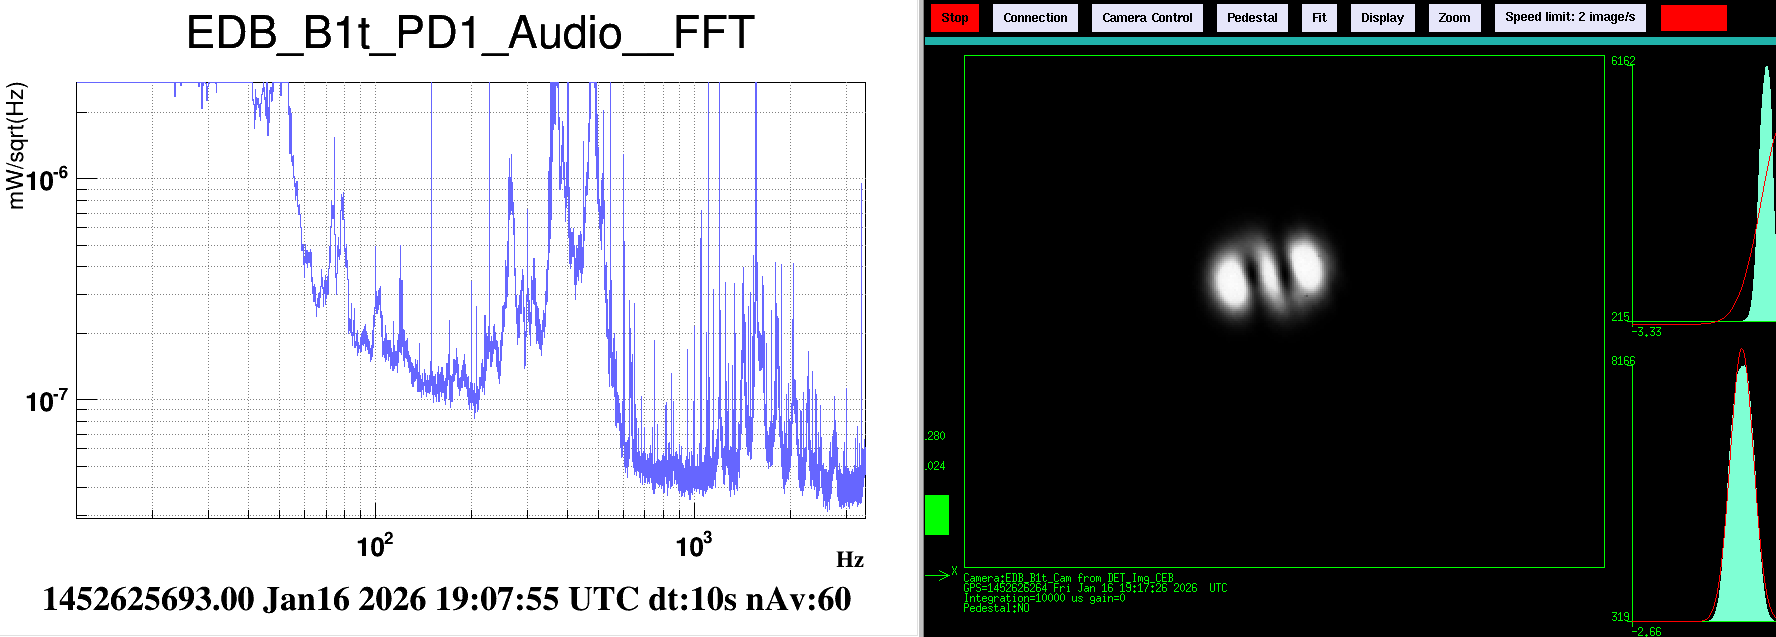Expand the Display settings dropdown
Viewport: 1776px width, 637px height.
tap(1382, 18)
